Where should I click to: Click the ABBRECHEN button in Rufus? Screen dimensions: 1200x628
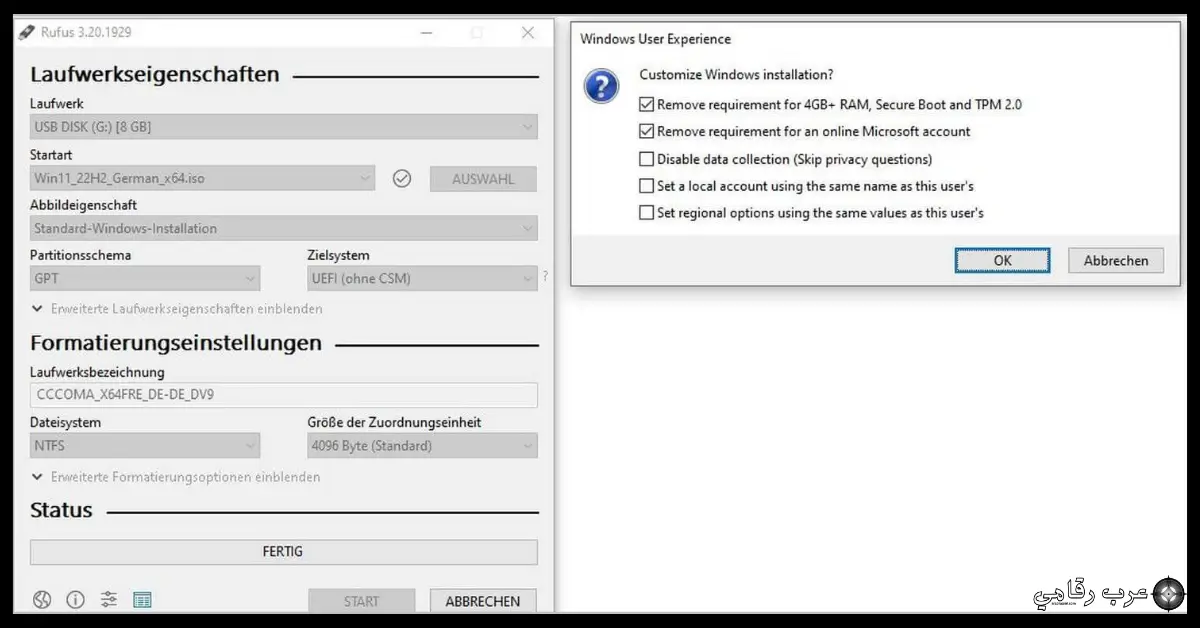pos(483,601)
